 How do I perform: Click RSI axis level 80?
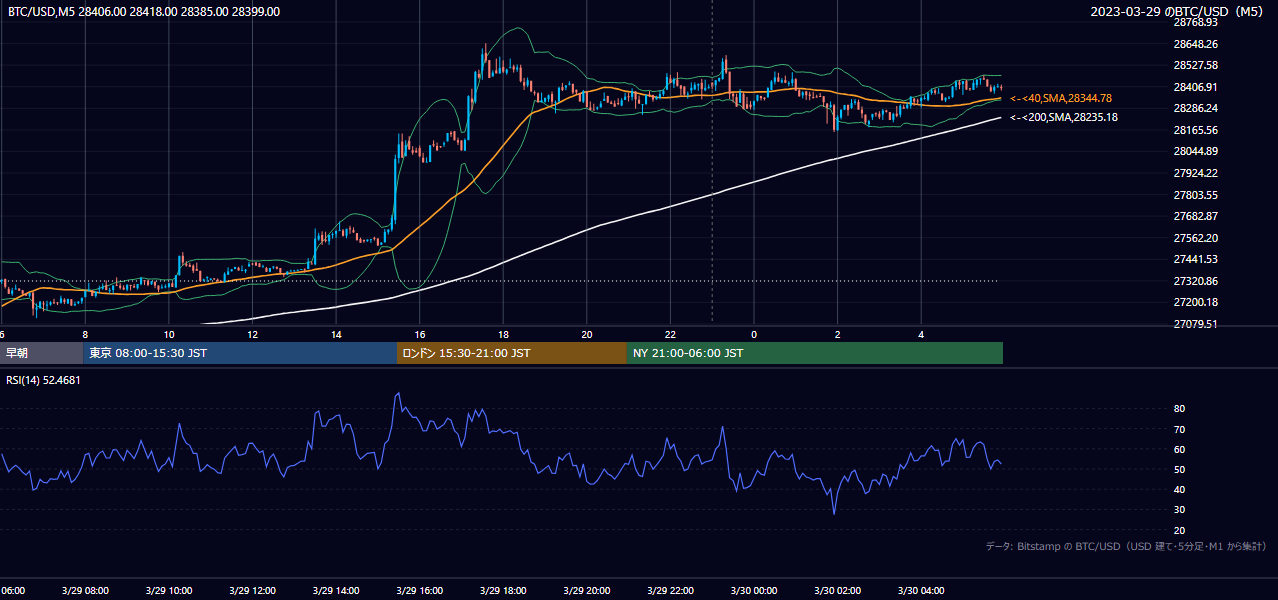pyautogui.click(x=1179, y=409)
